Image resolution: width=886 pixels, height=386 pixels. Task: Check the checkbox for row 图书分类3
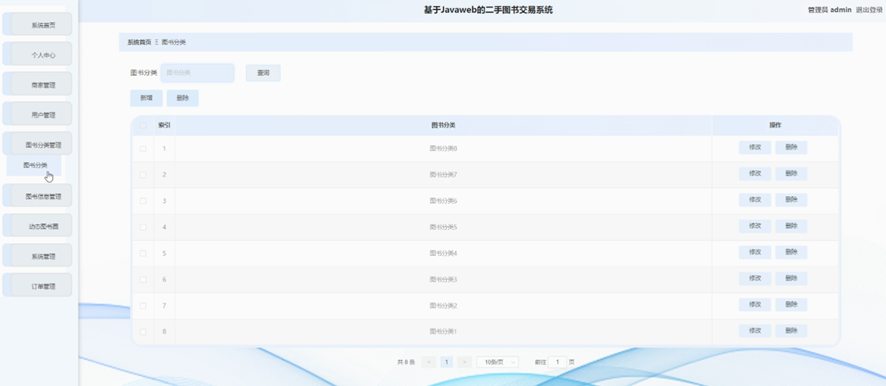click(143, 279)
